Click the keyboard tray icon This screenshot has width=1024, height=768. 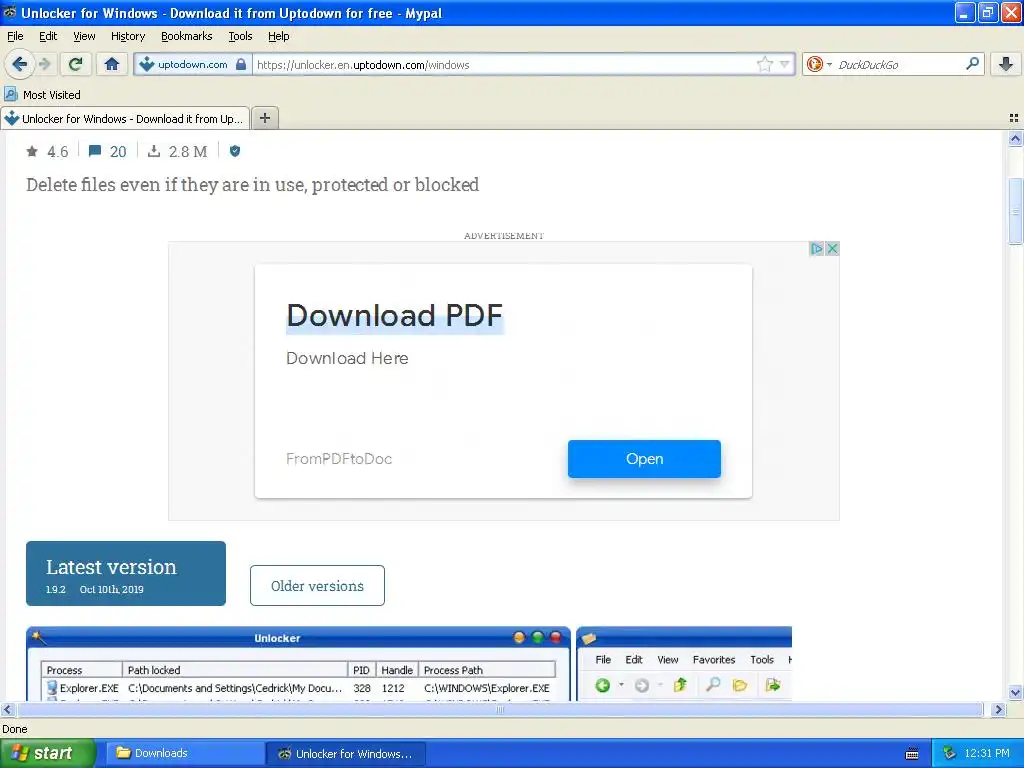tap(912, 754)
